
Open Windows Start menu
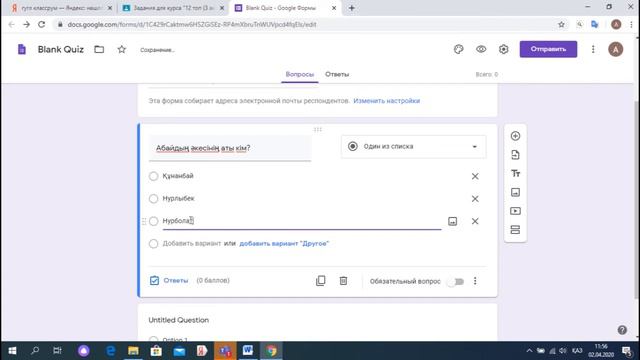coord(12,351)
